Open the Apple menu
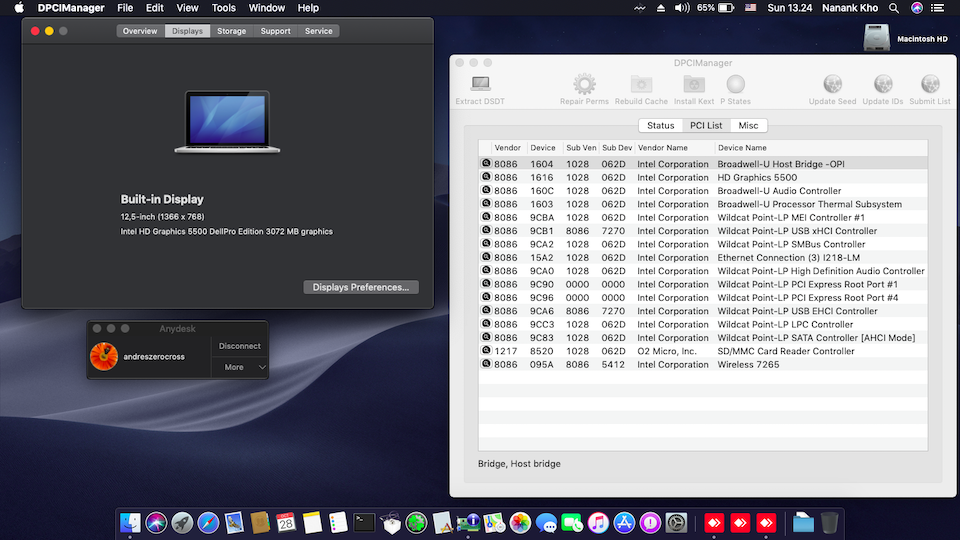960x540 pixels. point(19,8)
